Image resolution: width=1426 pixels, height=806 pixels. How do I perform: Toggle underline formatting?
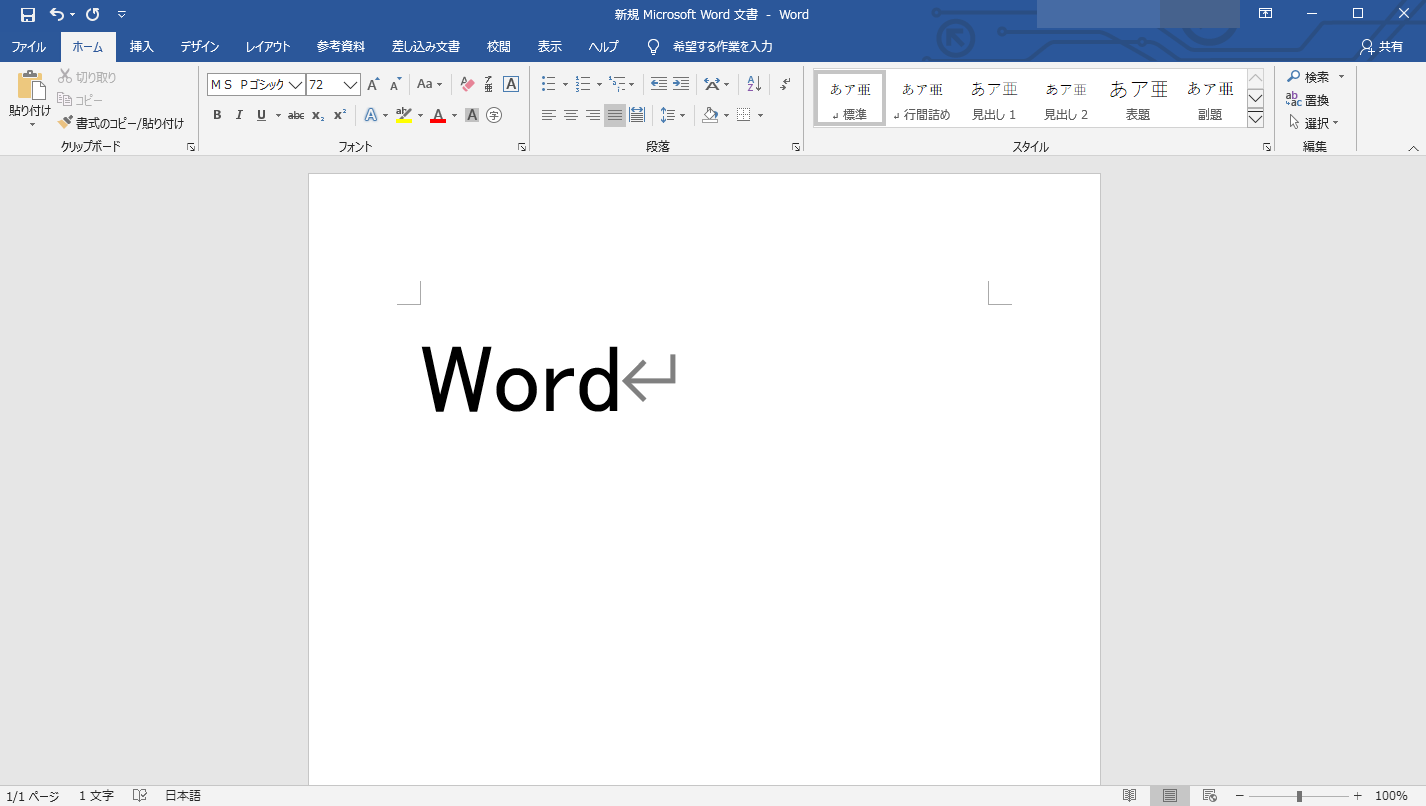click(x=262, y=115)
